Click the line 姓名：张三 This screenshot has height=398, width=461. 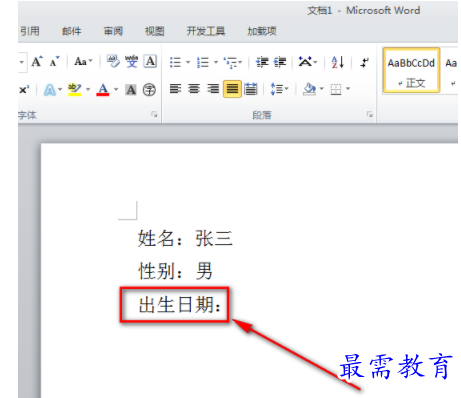pos(185,239)
